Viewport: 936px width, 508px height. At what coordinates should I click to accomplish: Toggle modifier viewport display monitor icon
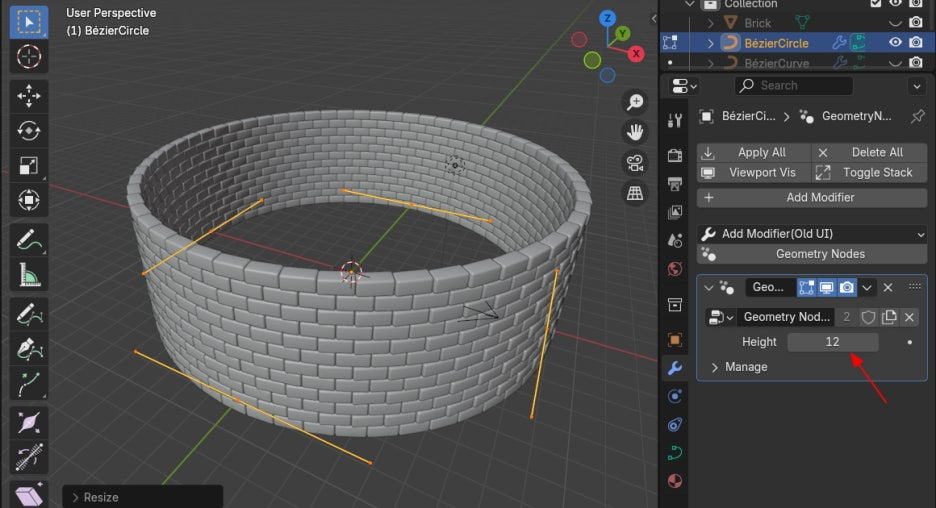point(826,288)
